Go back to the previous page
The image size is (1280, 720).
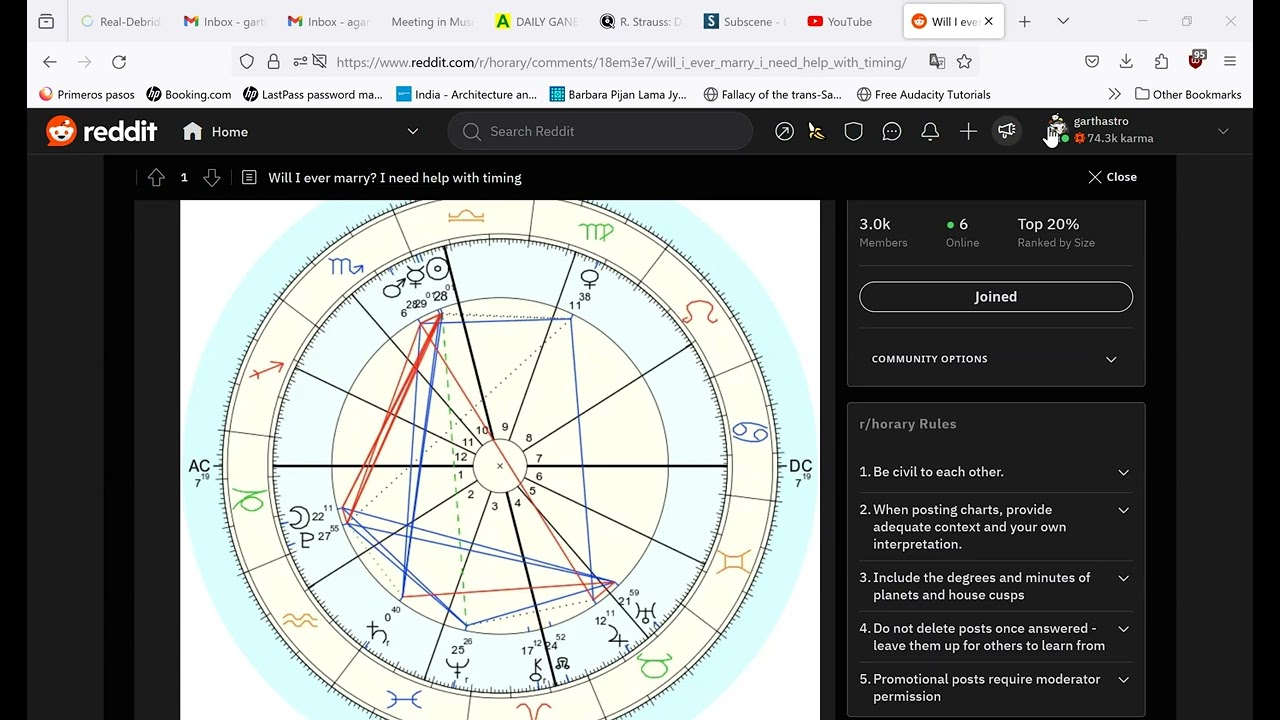tap(50, 62)
